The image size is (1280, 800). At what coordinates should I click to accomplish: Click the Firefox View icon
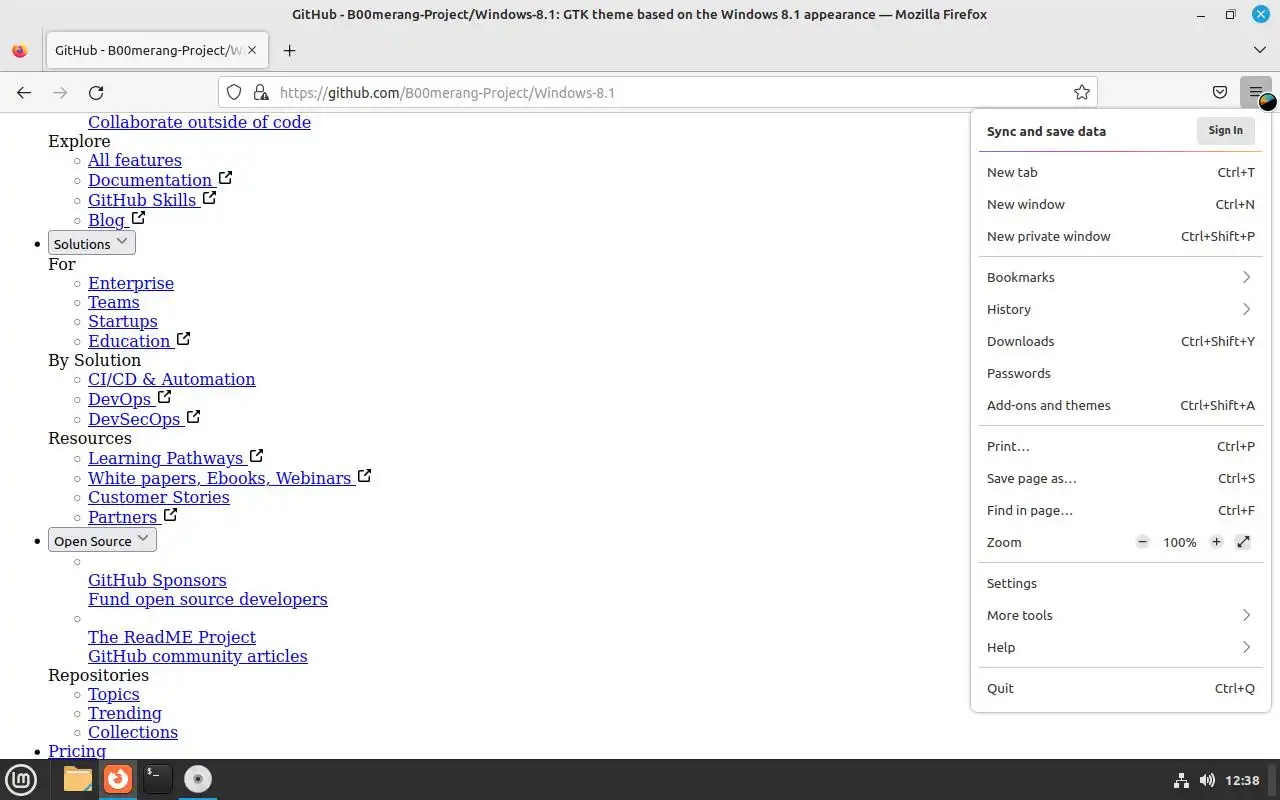[x=19, y=50]
